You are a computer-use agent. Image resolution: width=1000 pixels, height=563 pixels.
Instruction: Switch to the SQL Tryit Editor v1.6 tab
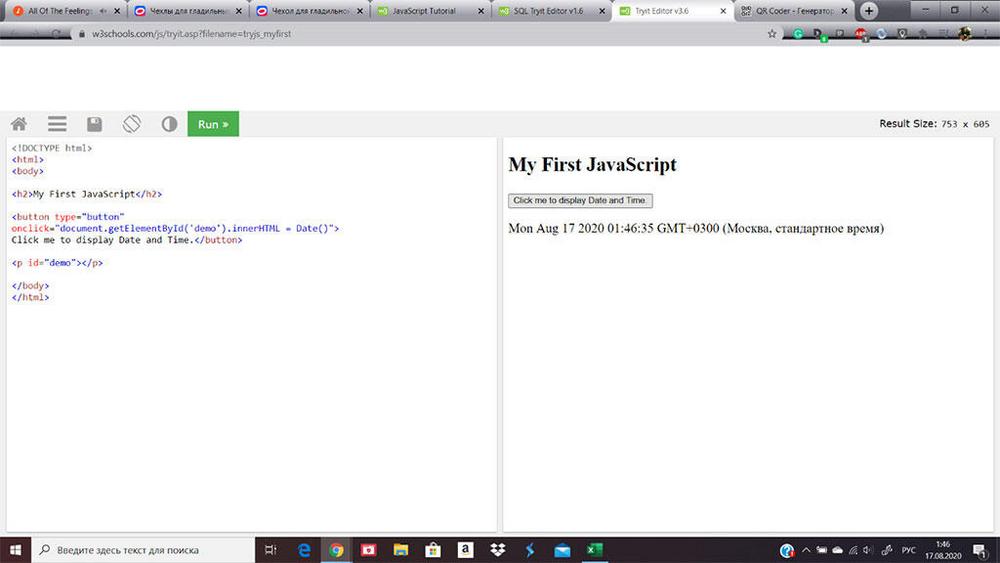pos(549,11)
